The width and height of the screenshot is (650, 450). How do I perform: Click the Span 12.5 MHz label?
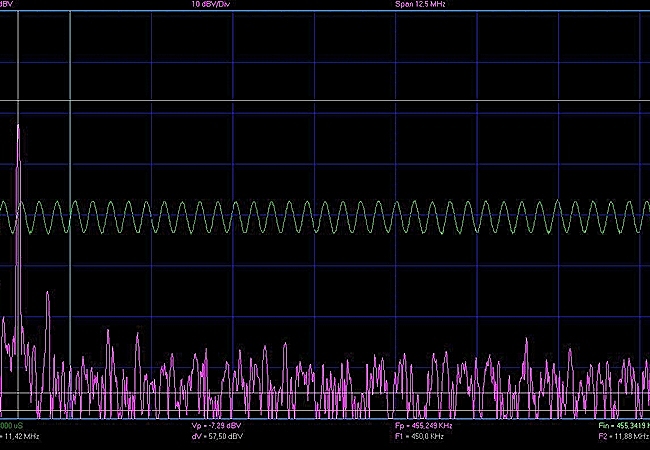pyautogui.click(x=421, y=5)
